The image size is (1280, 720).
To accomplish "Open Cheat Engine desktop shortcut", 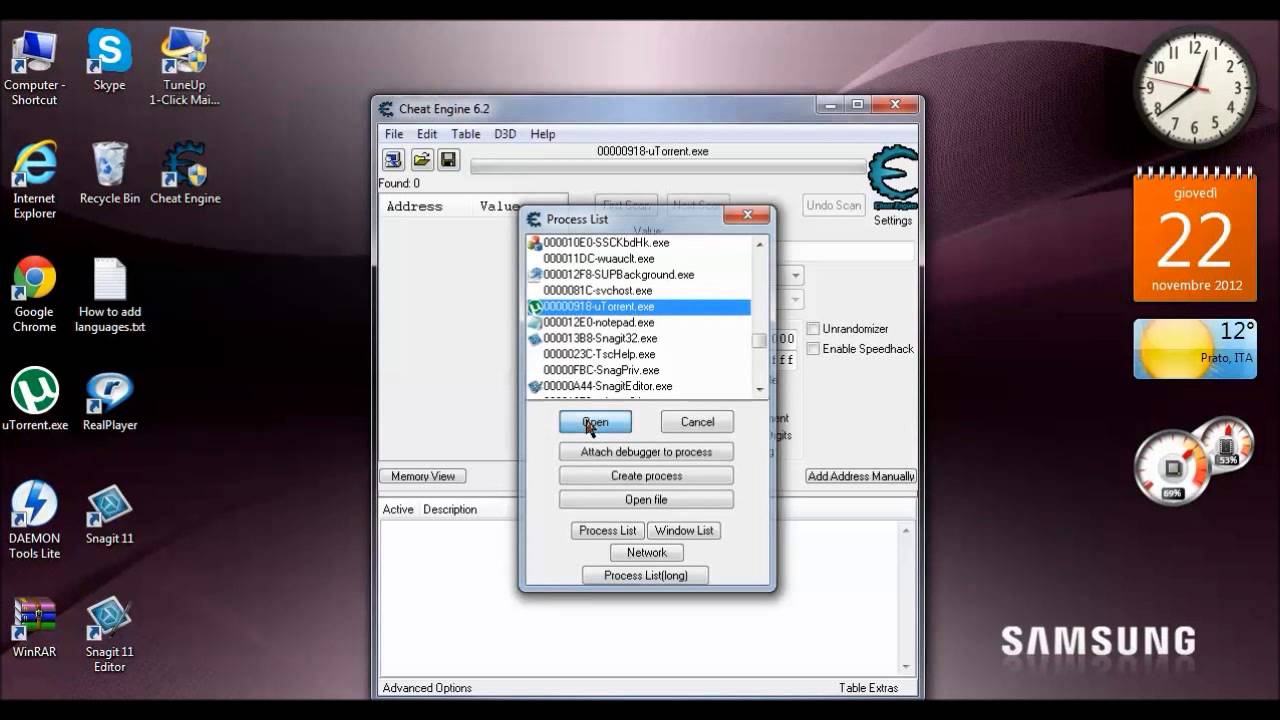I will click(x=185, y=175).
